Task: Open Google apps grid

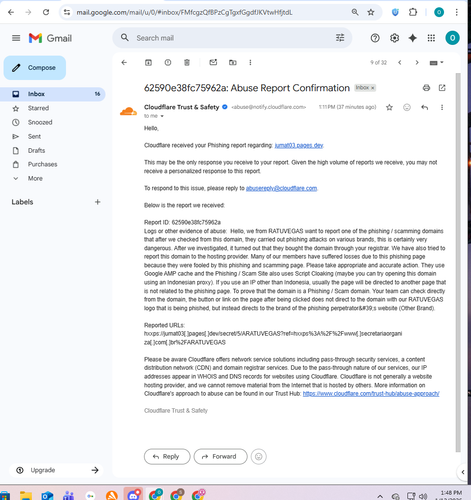Action: [431, 38]
